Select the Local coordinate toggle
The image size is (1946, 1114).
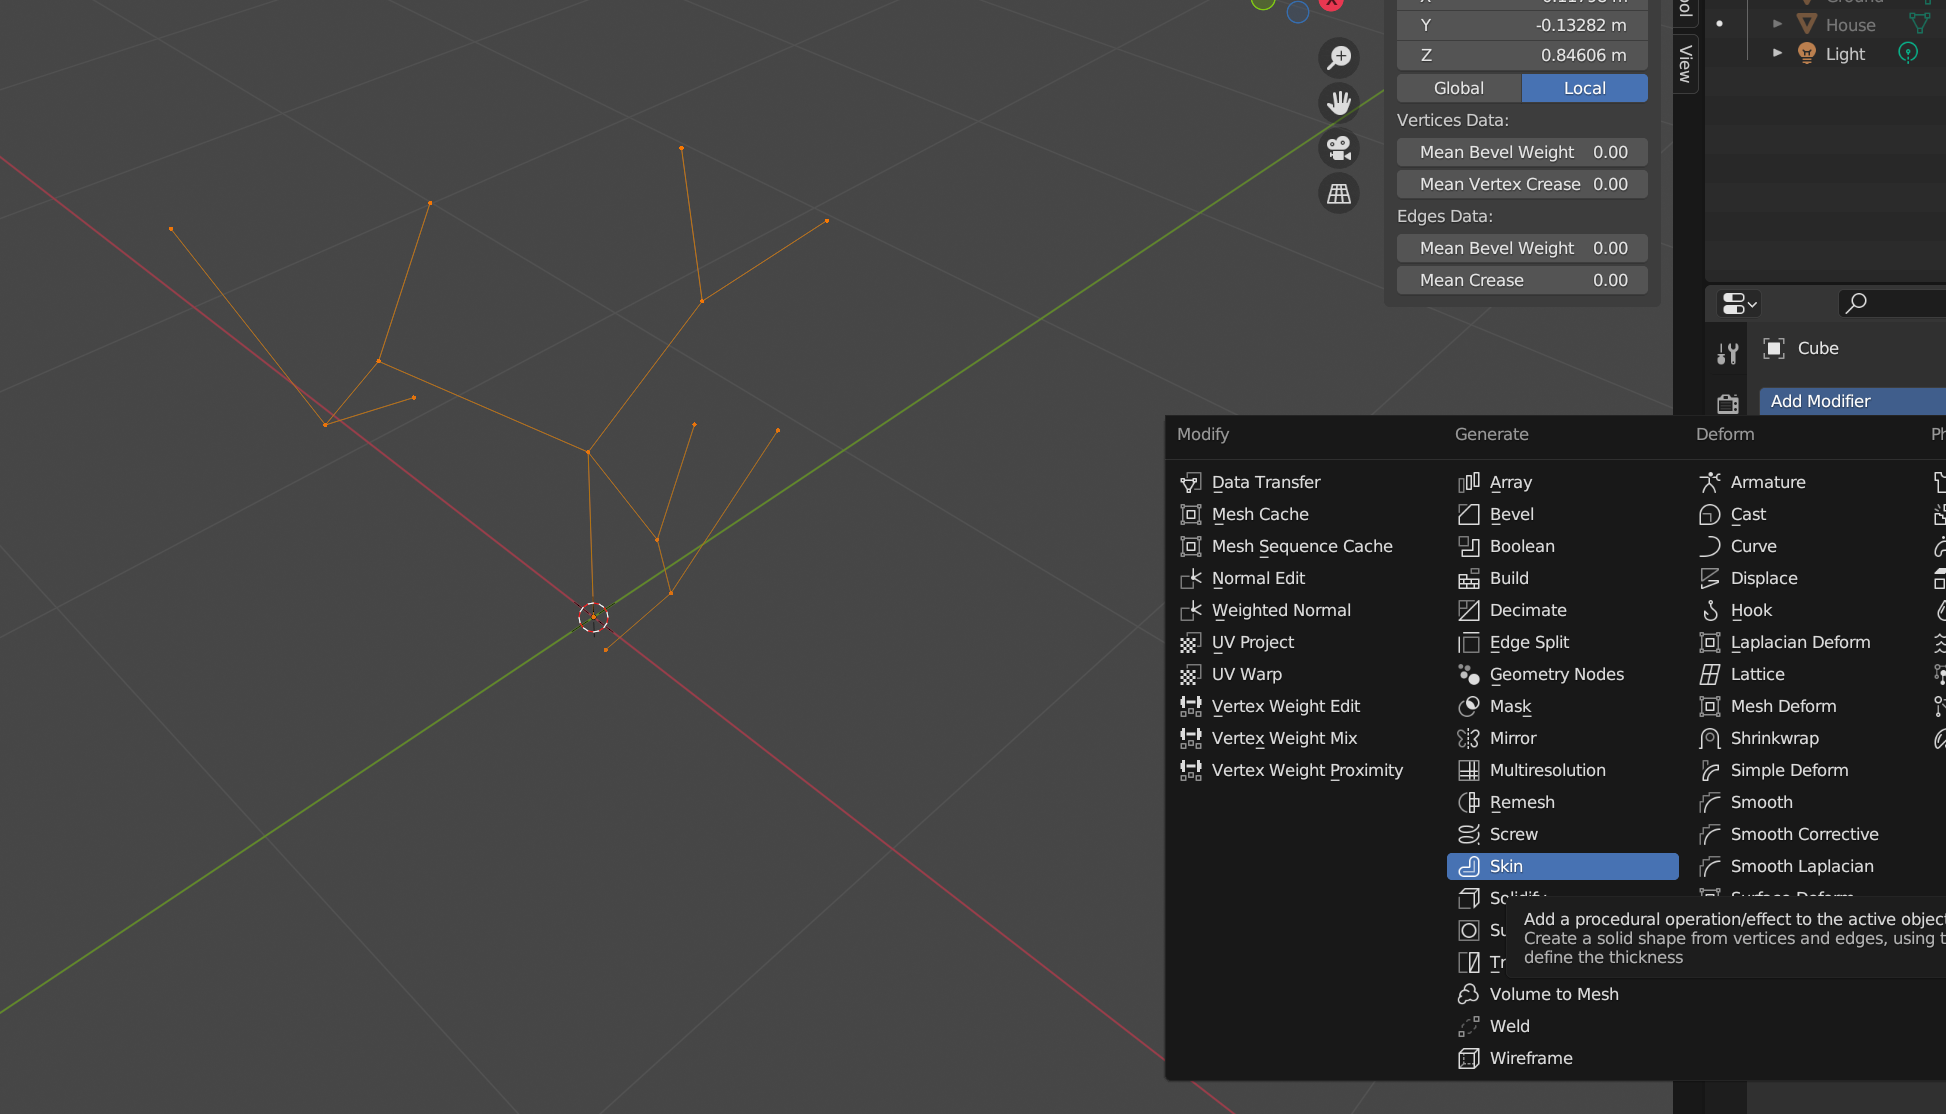(x=1584, y=88)
